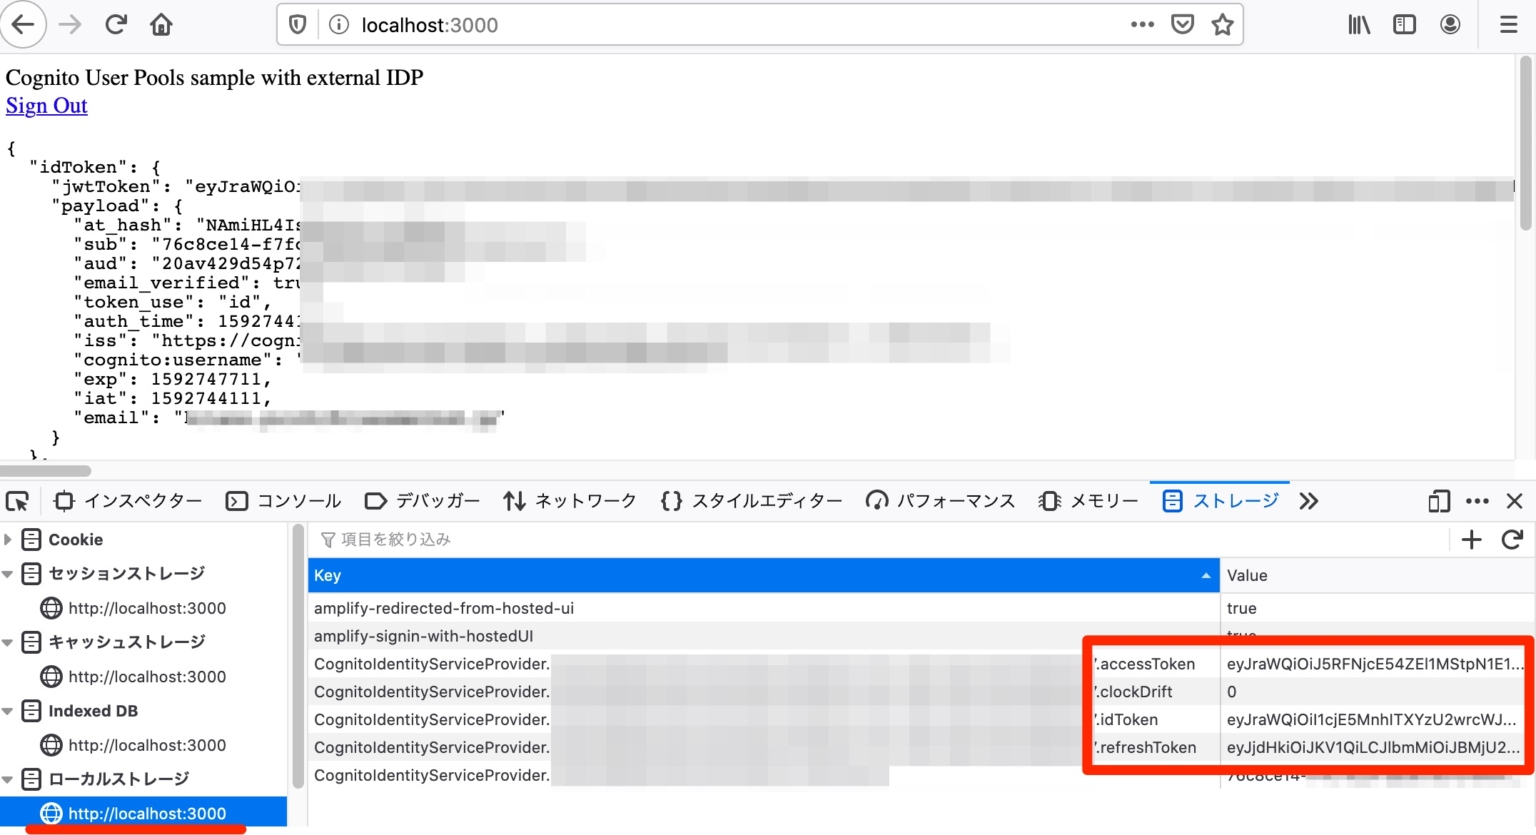Viewport: 1536px width, 835px height.
Task: Click the browser home button
Action: point(162,25)
